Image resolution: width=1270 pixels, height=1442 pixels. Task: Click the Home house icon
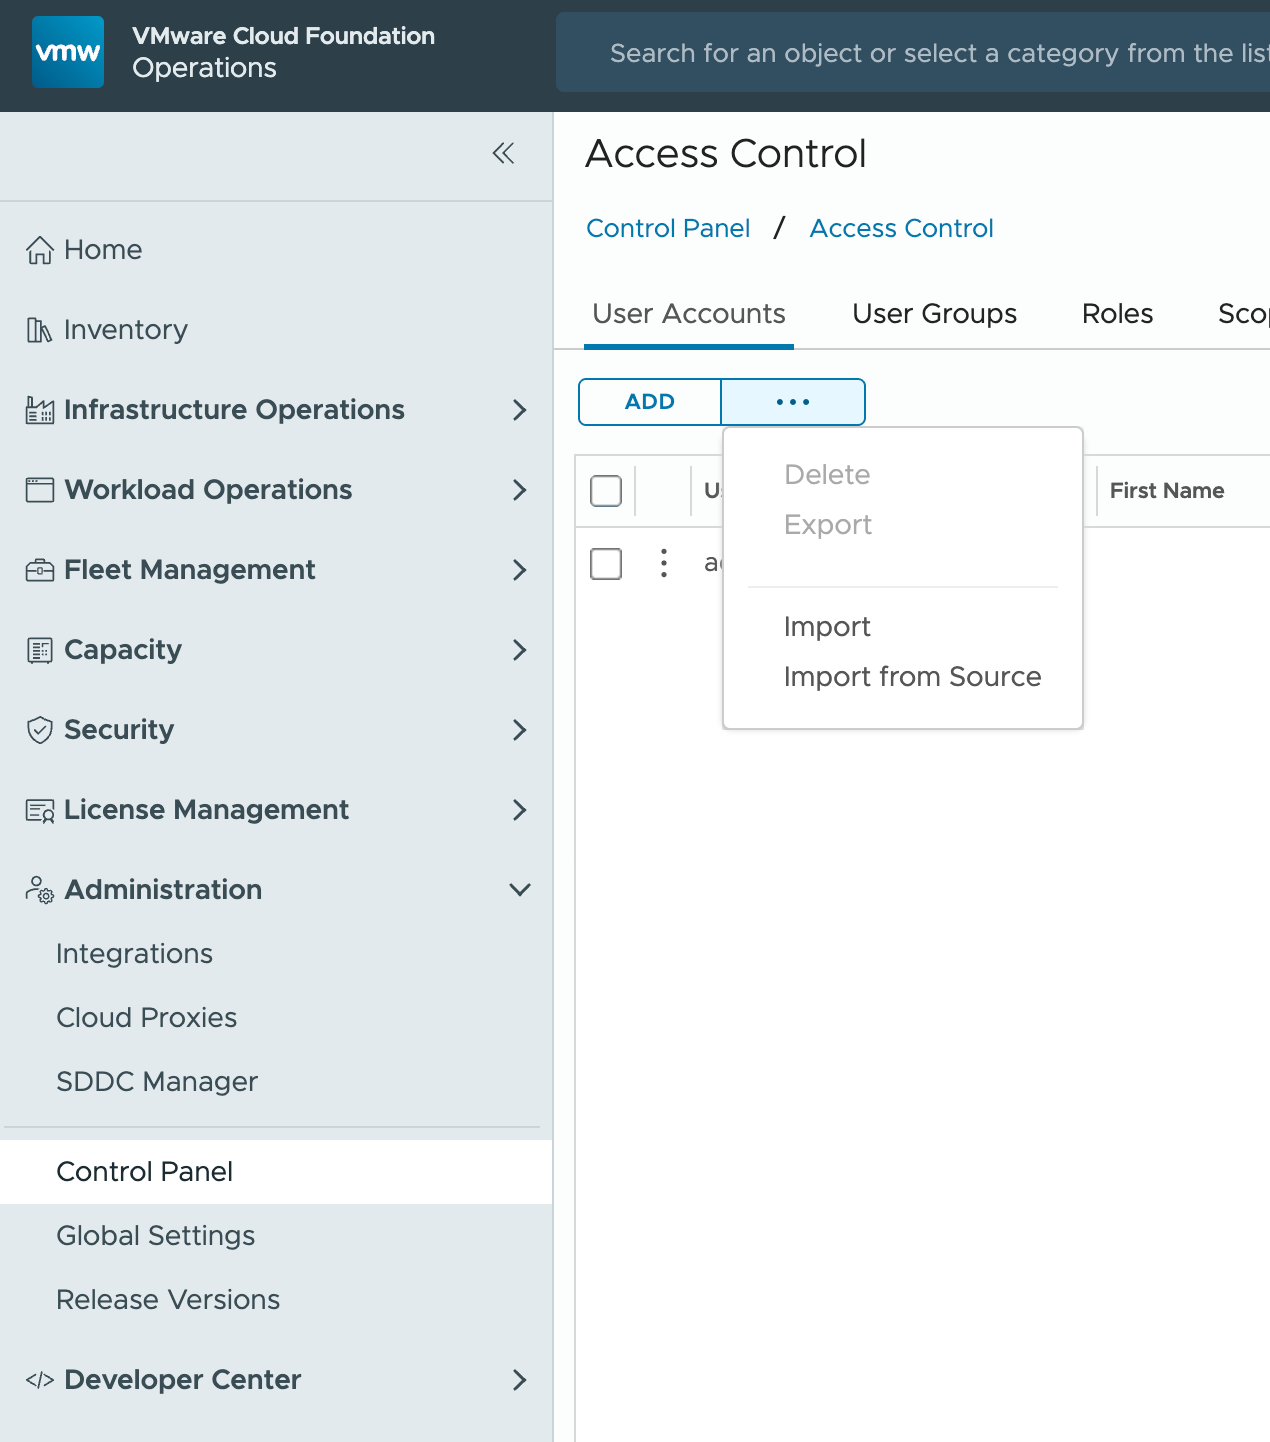[40, 250]
